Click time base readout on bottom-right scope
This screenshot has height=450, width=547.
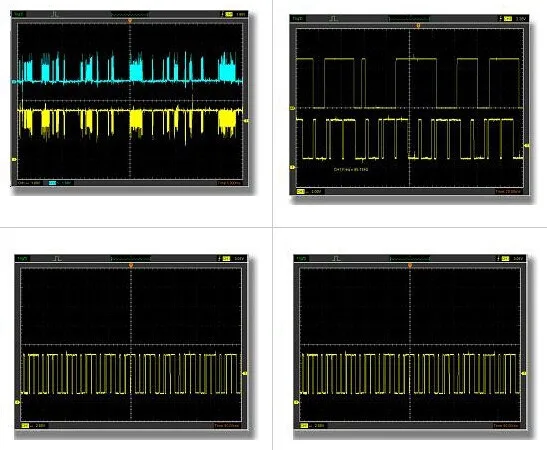coord(506,426)
